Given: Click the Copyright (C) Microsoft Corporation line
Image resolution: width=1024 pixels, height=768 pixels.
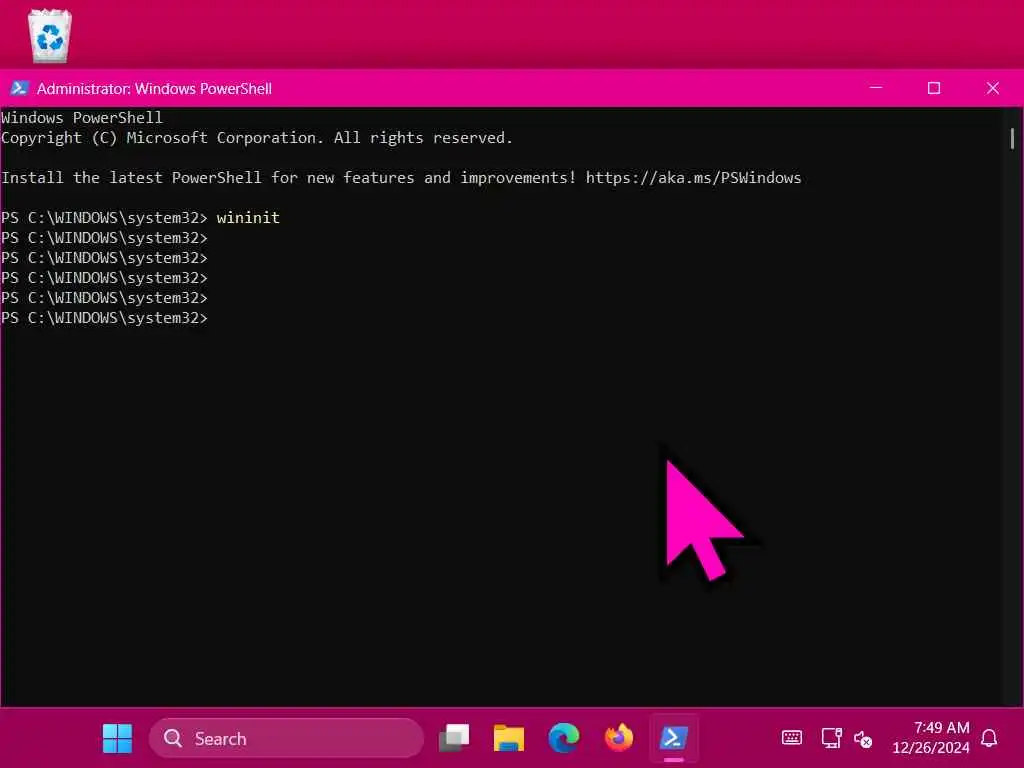Looking at the screenshot, I should (257, 138).
